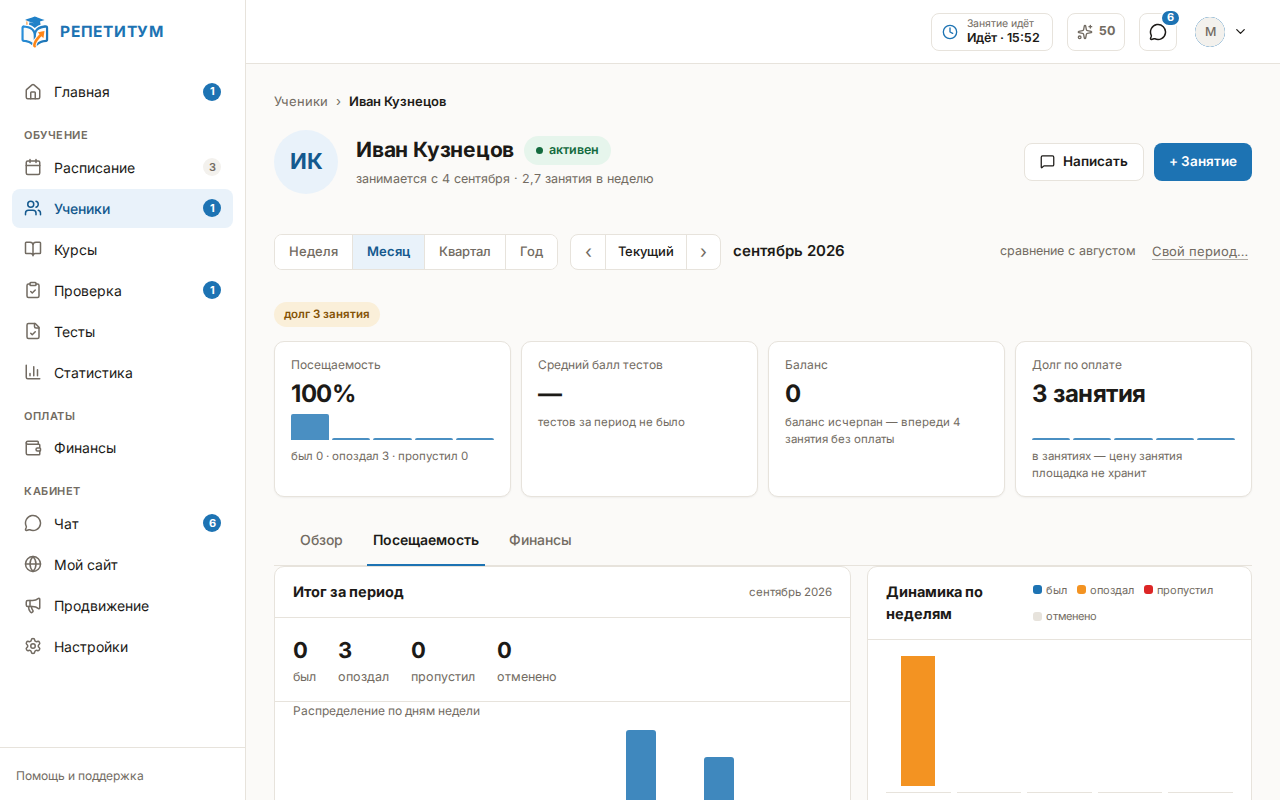Click the Написать button
1280x800 pixels.
click(x=1084, y=162)
